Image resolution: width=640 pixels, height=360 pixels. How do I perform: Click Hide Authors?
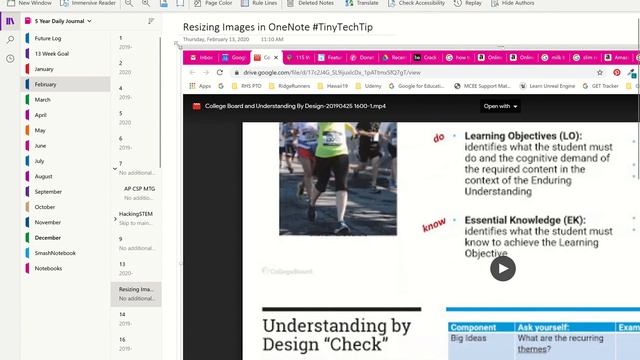[x=513, y=3]
